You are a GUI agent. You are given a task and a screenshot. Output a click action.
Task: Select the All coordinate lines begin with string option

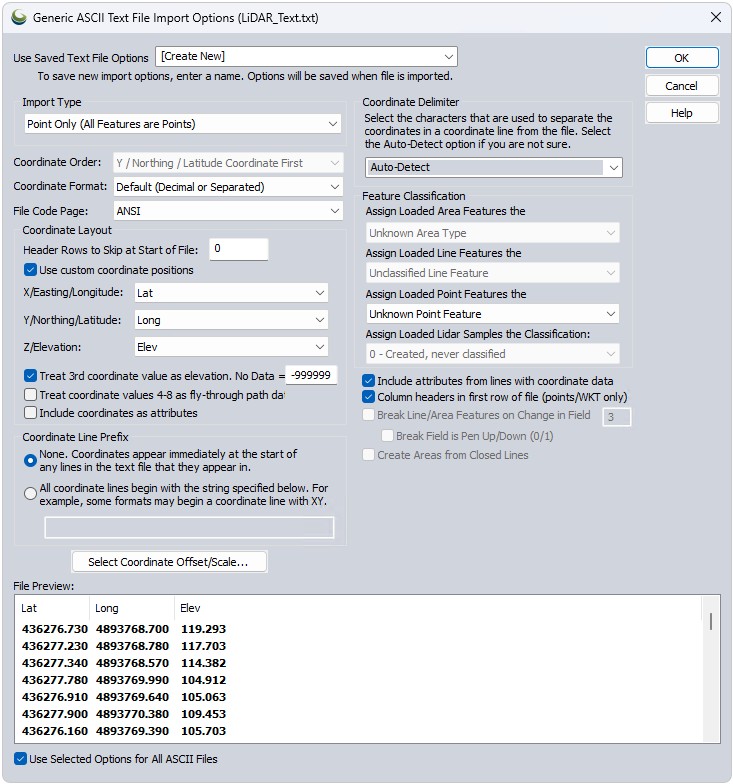point(30,494)
